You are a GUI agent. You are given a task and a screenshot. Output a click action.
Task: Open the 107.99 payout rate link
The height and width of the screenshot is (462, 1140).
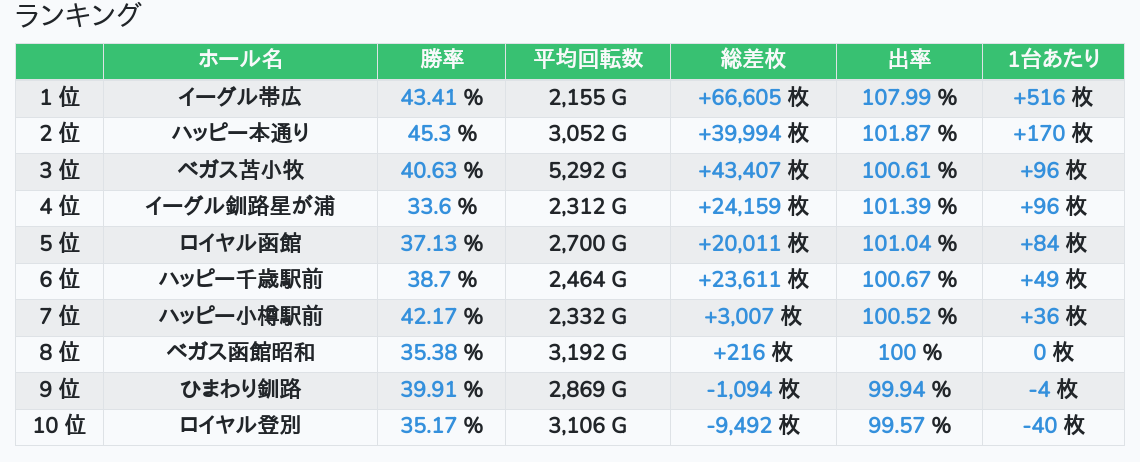click(896, 97)
